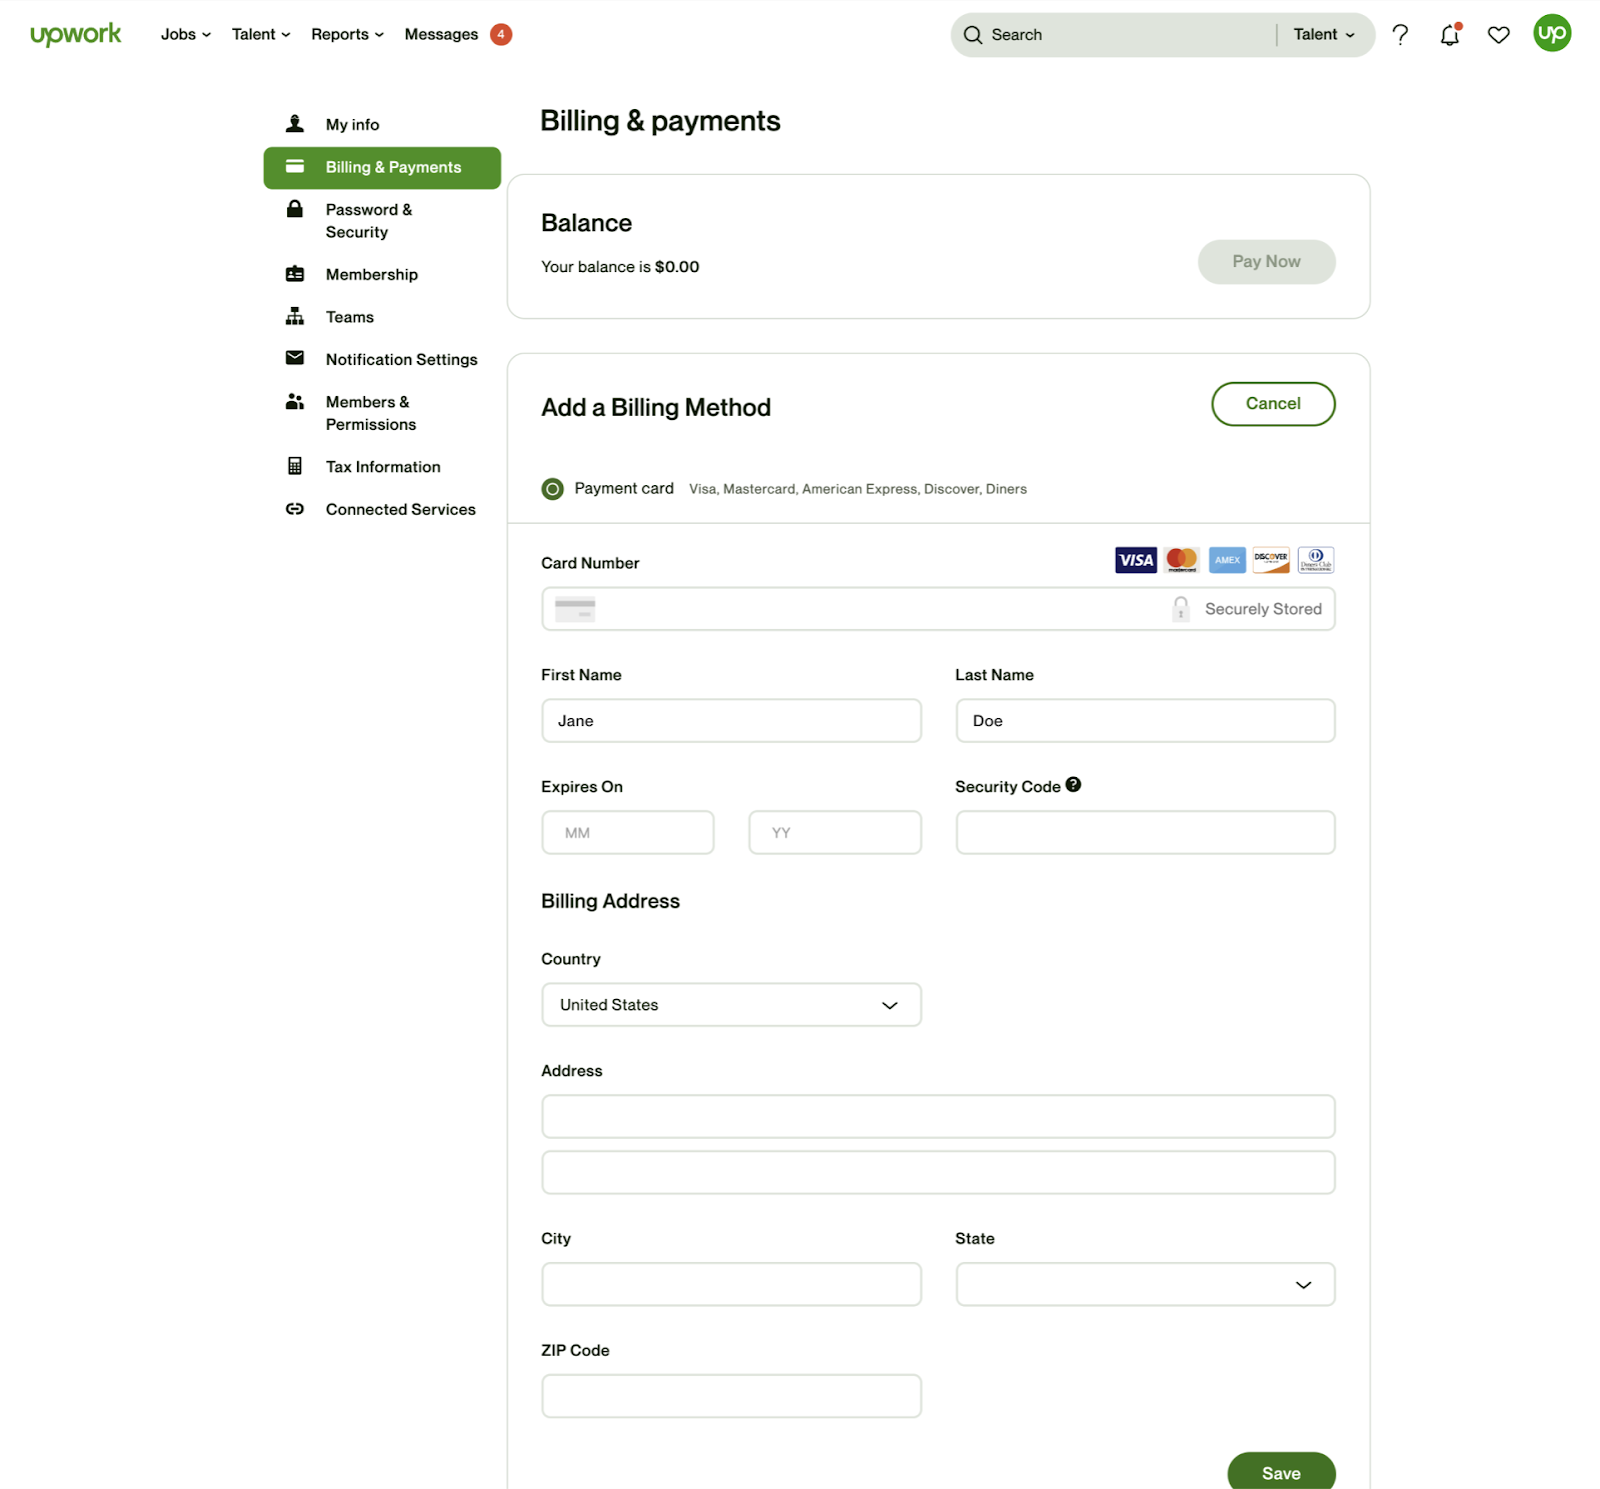The width and height of the screenshot is (1600, 1489).
Task: Click the ZIP Code input field
Action: click(x=731, y=1396)
